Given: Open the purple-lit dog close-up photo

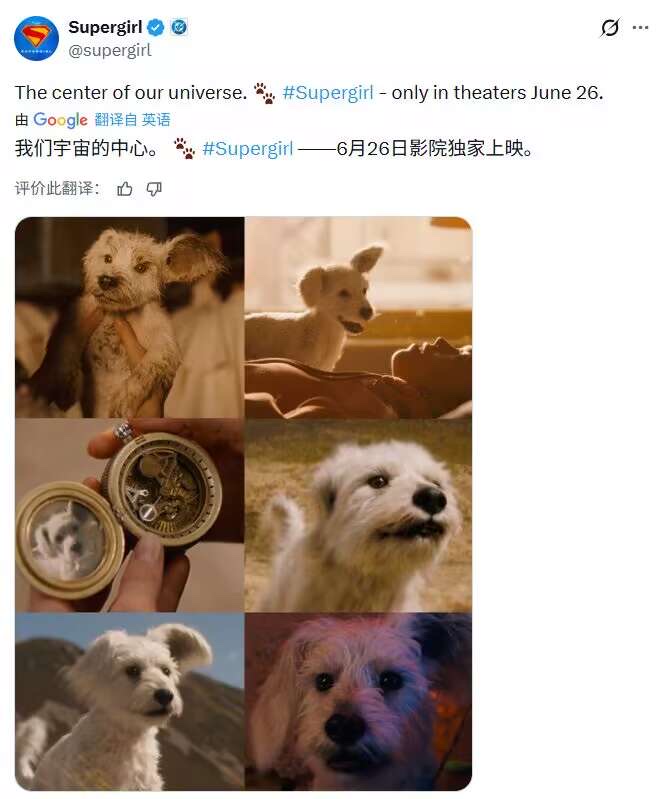Looking at the screenshot, I should (358, 702).
